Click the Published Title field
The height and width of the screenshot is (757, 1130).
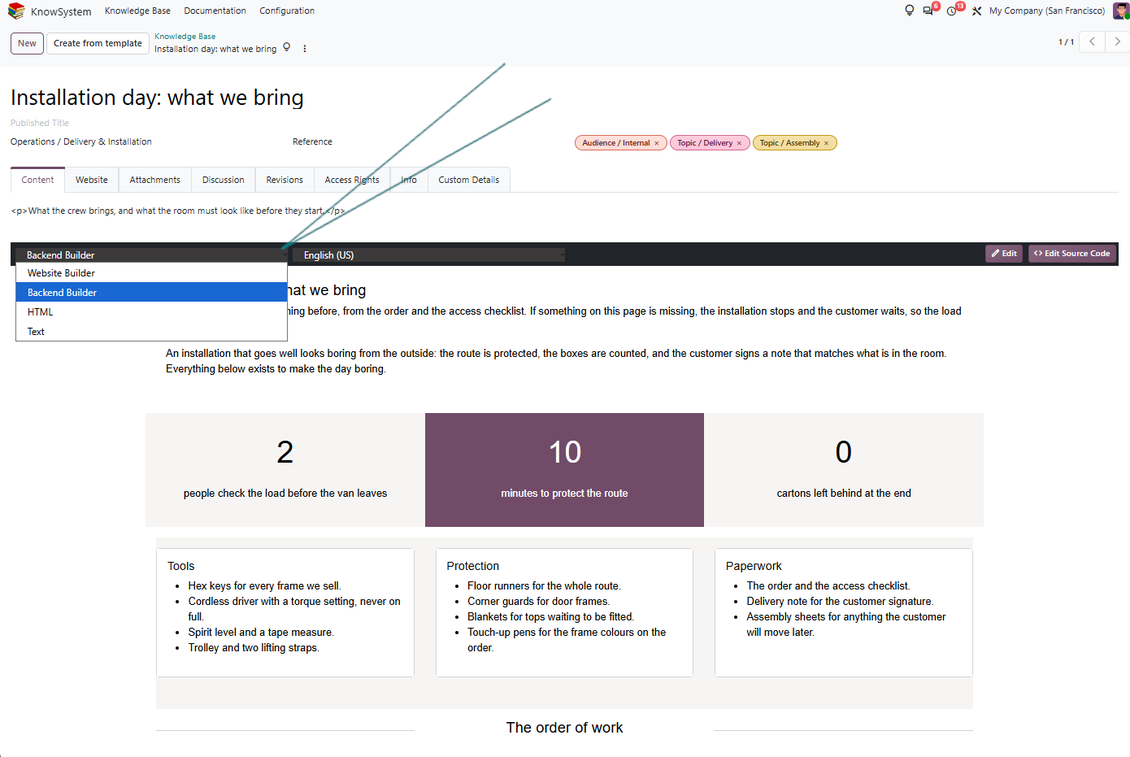point(40,123)
